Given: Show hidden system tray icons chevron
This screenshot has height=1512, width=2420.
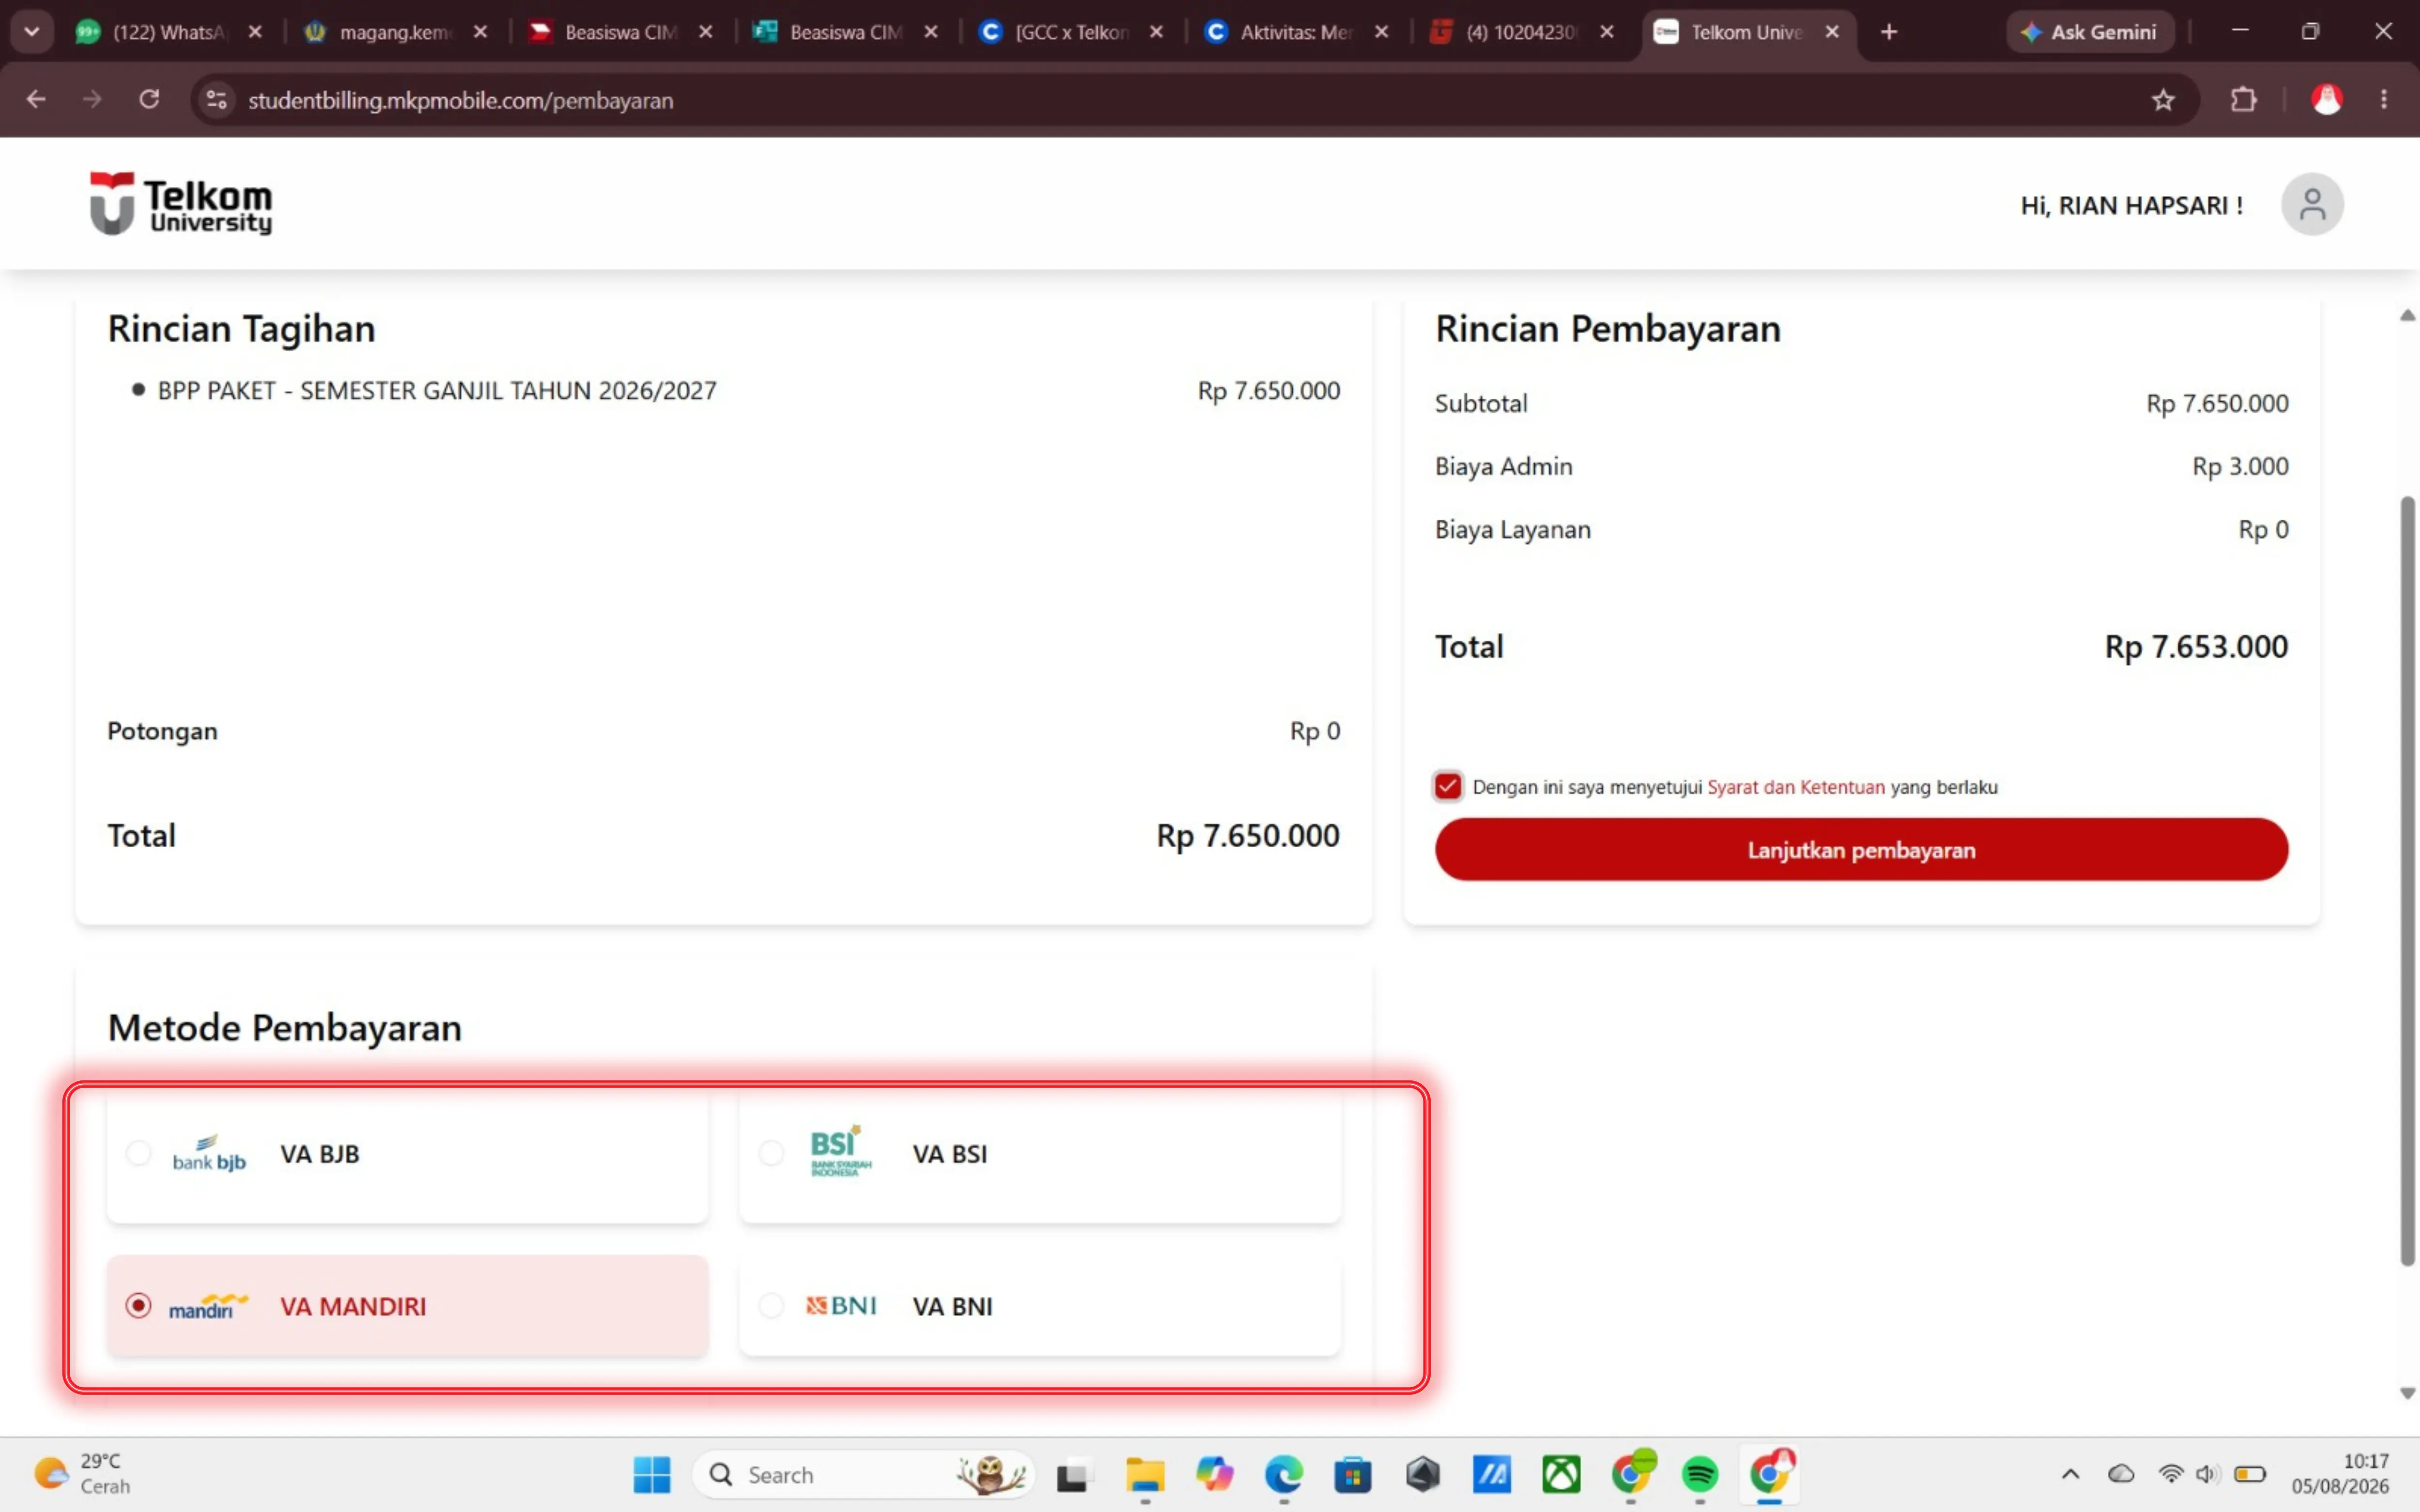Looking at the screenshot, I should pos(2071,1474).
